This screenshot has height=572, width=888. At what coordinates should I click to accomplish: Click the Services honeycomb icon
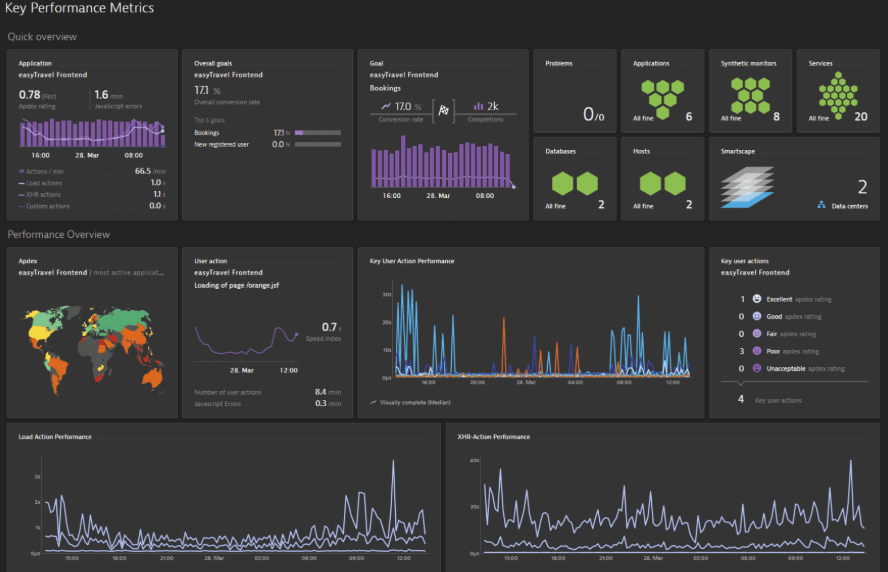[x=838, y=96]
